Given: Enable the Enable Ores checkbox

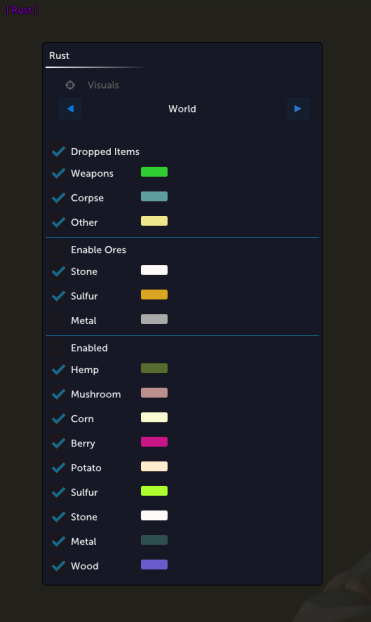Looking at the screenshot, I should click(58, 250).
